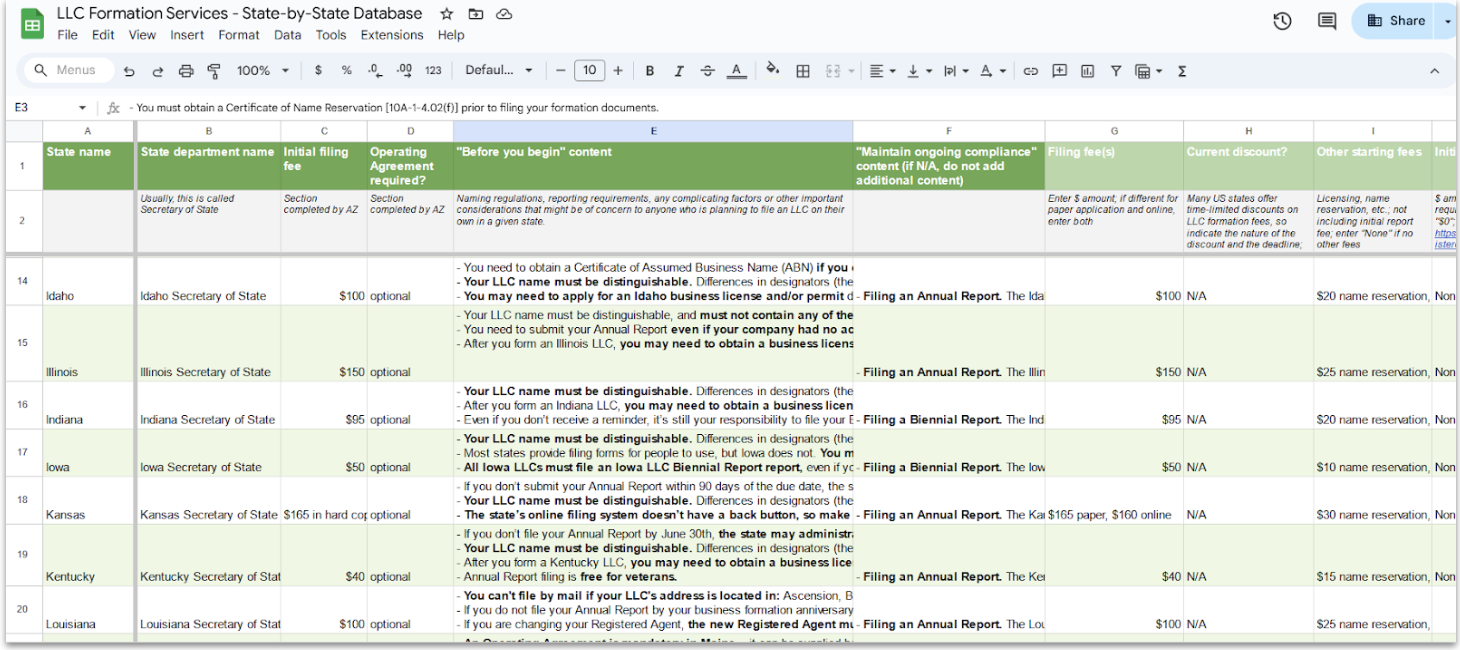
Task: Toggle bold formatting on
Action: [650, 70]
